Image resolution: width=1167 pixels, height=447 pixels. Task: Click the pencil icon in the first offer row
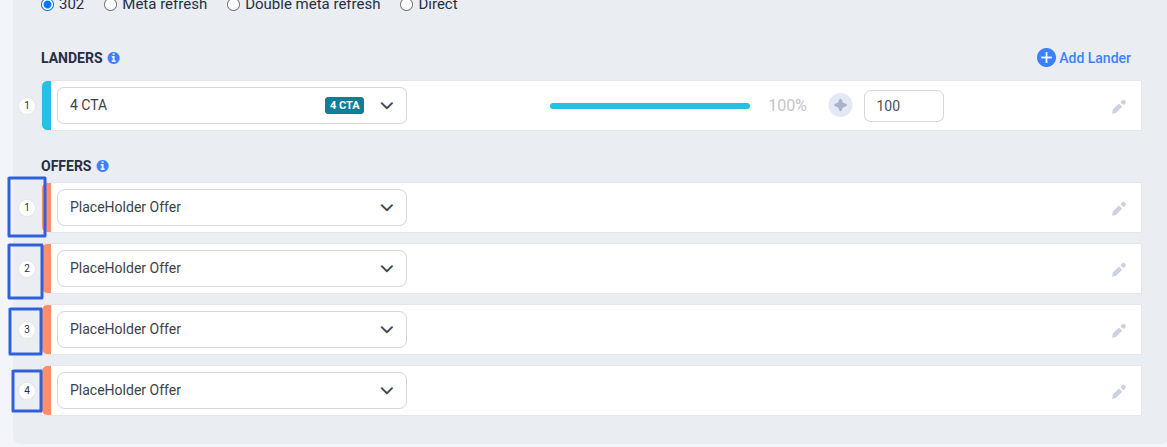pos(1119,208)
